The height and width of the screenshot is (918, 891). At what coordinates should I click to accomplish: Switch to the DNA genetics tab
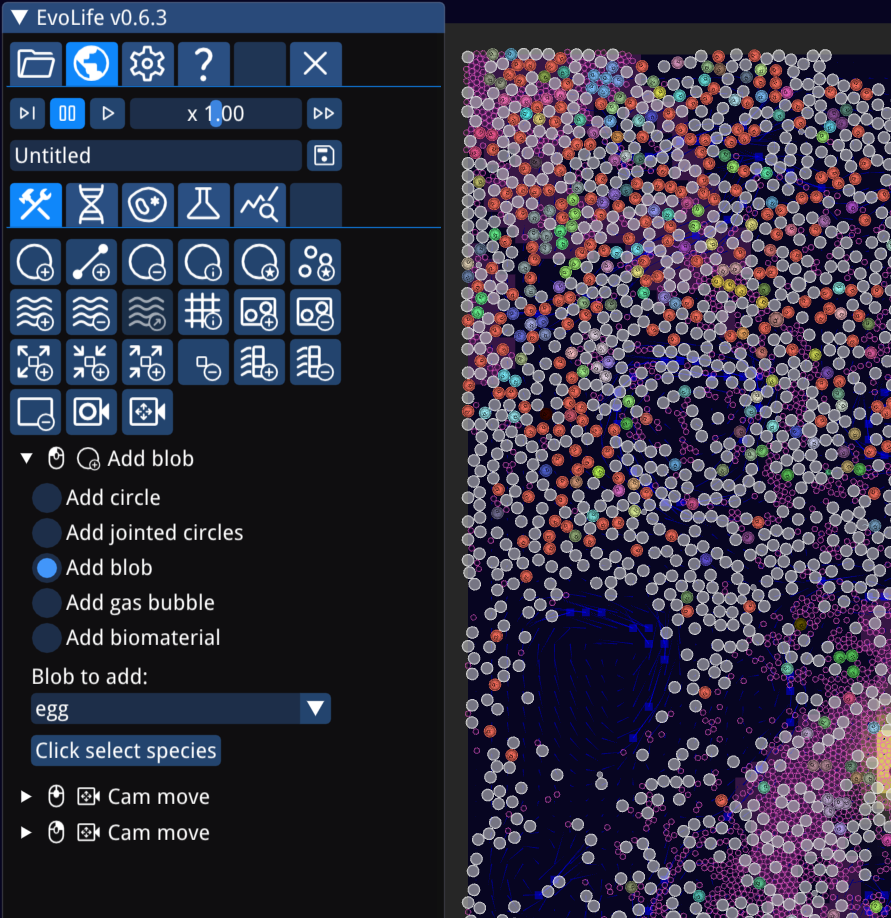[91, 205]
